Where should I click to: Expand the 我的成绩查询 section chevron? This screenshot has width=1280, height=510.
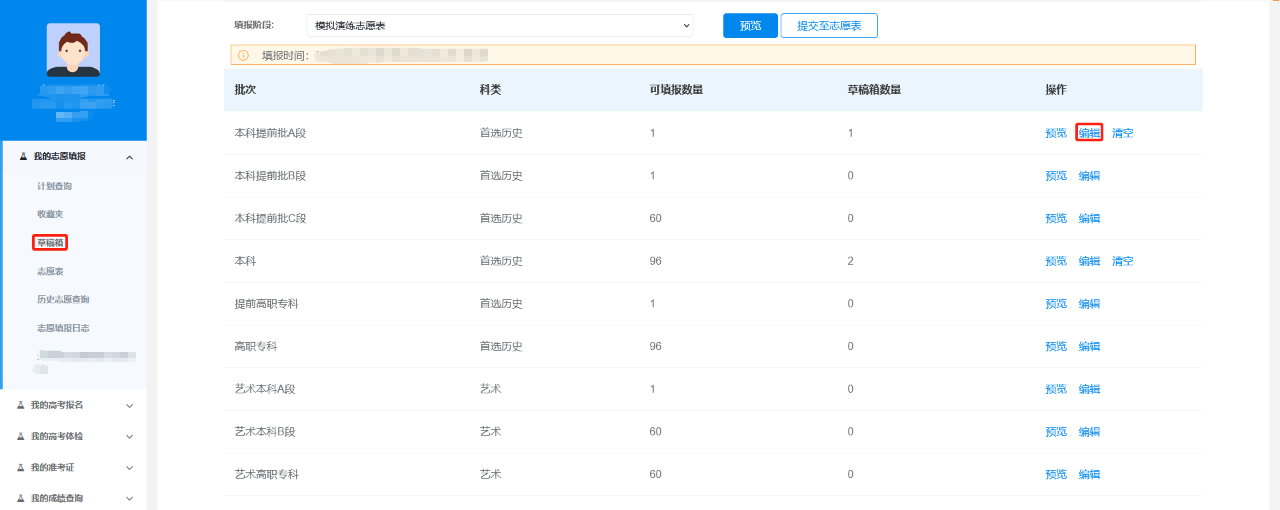click(129, 498)
